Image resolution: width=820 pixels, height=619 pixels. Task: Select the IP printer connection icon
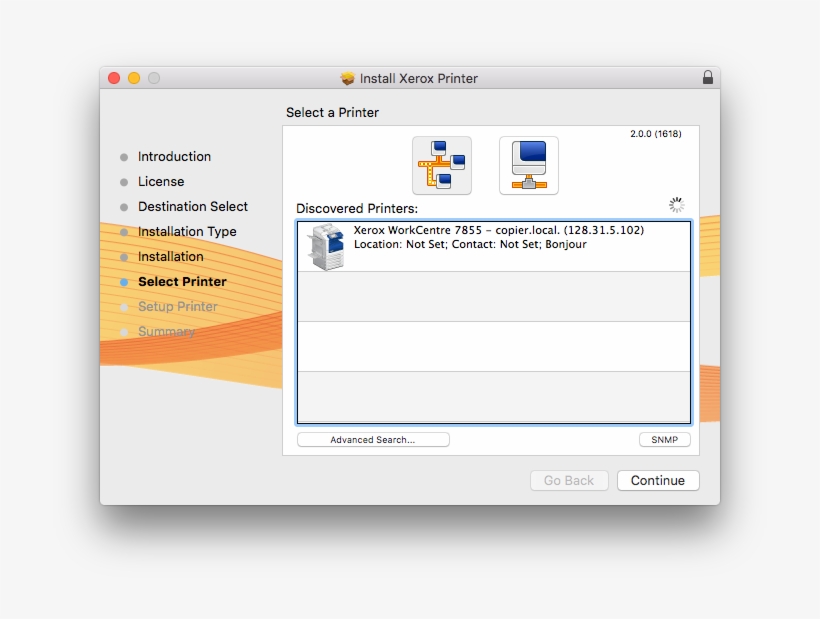528,164
